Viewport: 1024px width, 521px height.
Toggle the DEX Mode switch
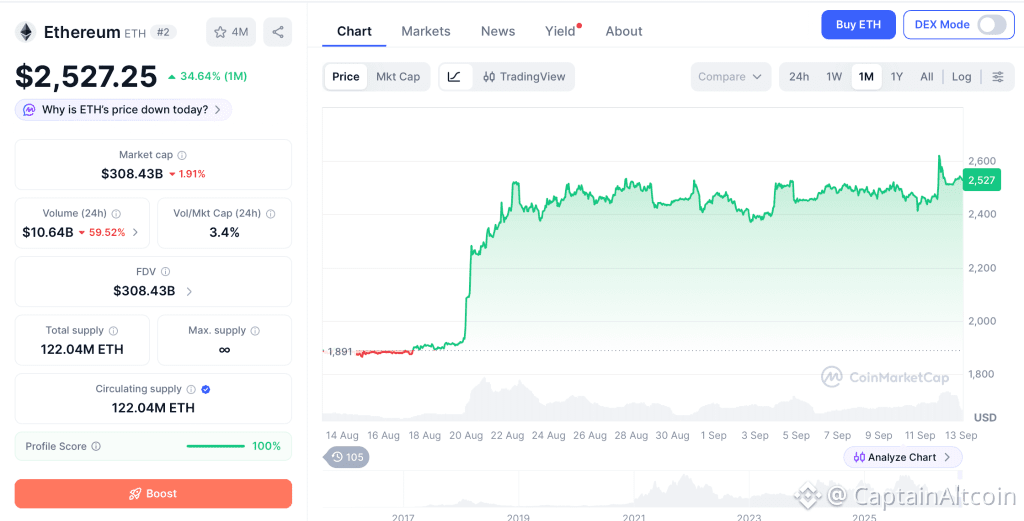[991, 25]
